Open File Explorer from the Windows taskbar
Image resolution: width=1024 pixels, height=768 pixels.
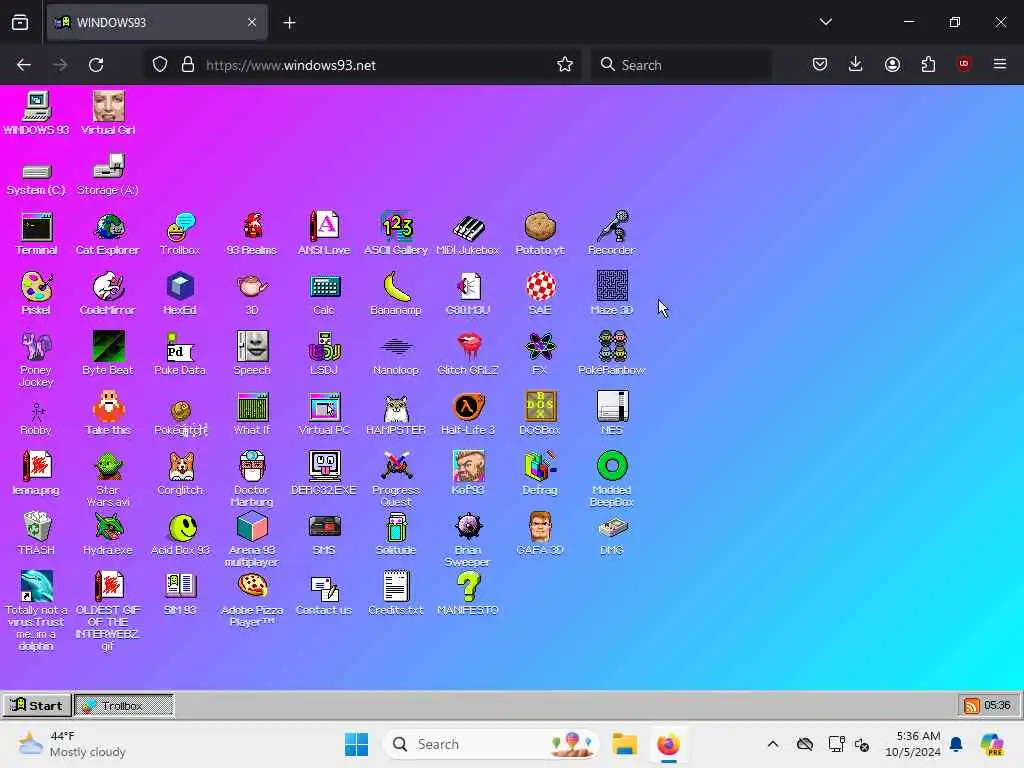(x=624, y=744)
